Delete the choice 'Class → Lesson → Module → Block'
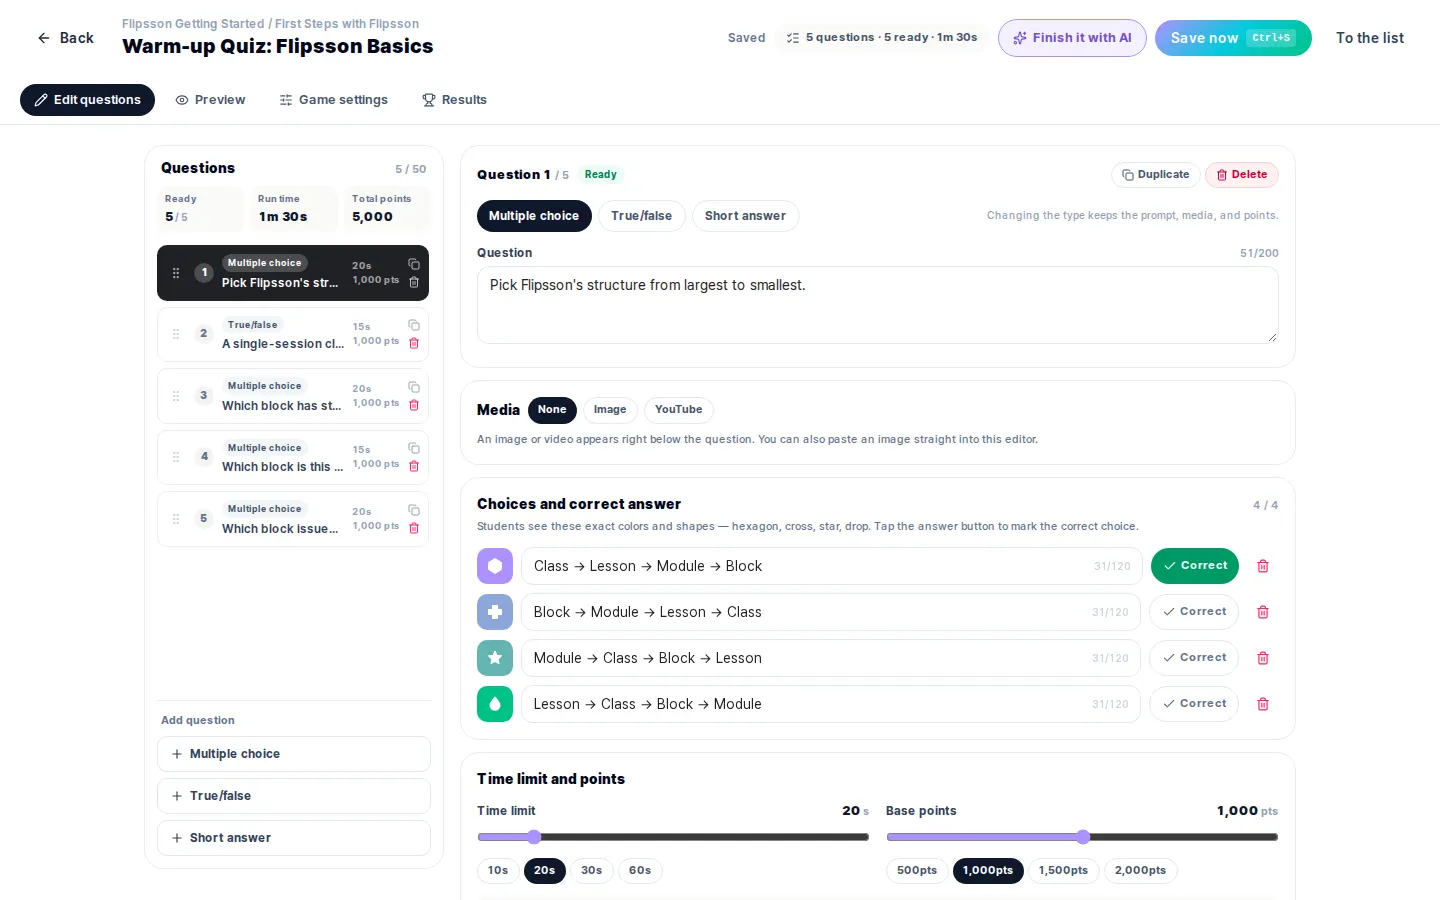This screenshot has width=1440, height=900. [x=1263, y=566]
